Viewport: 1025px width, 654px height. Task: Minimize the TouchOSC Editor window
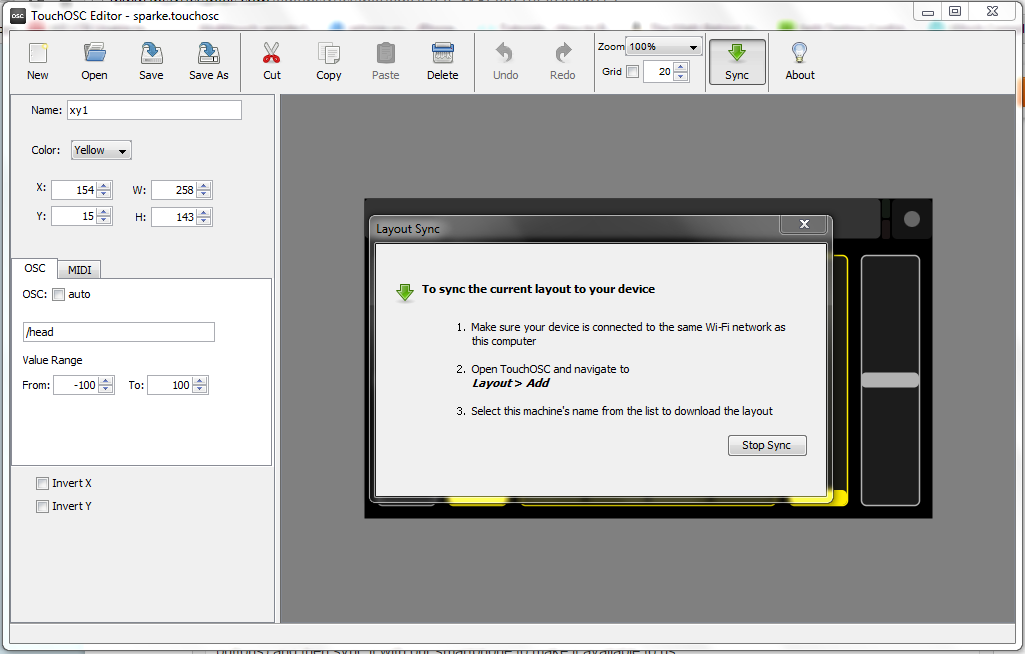pos(928,11)
